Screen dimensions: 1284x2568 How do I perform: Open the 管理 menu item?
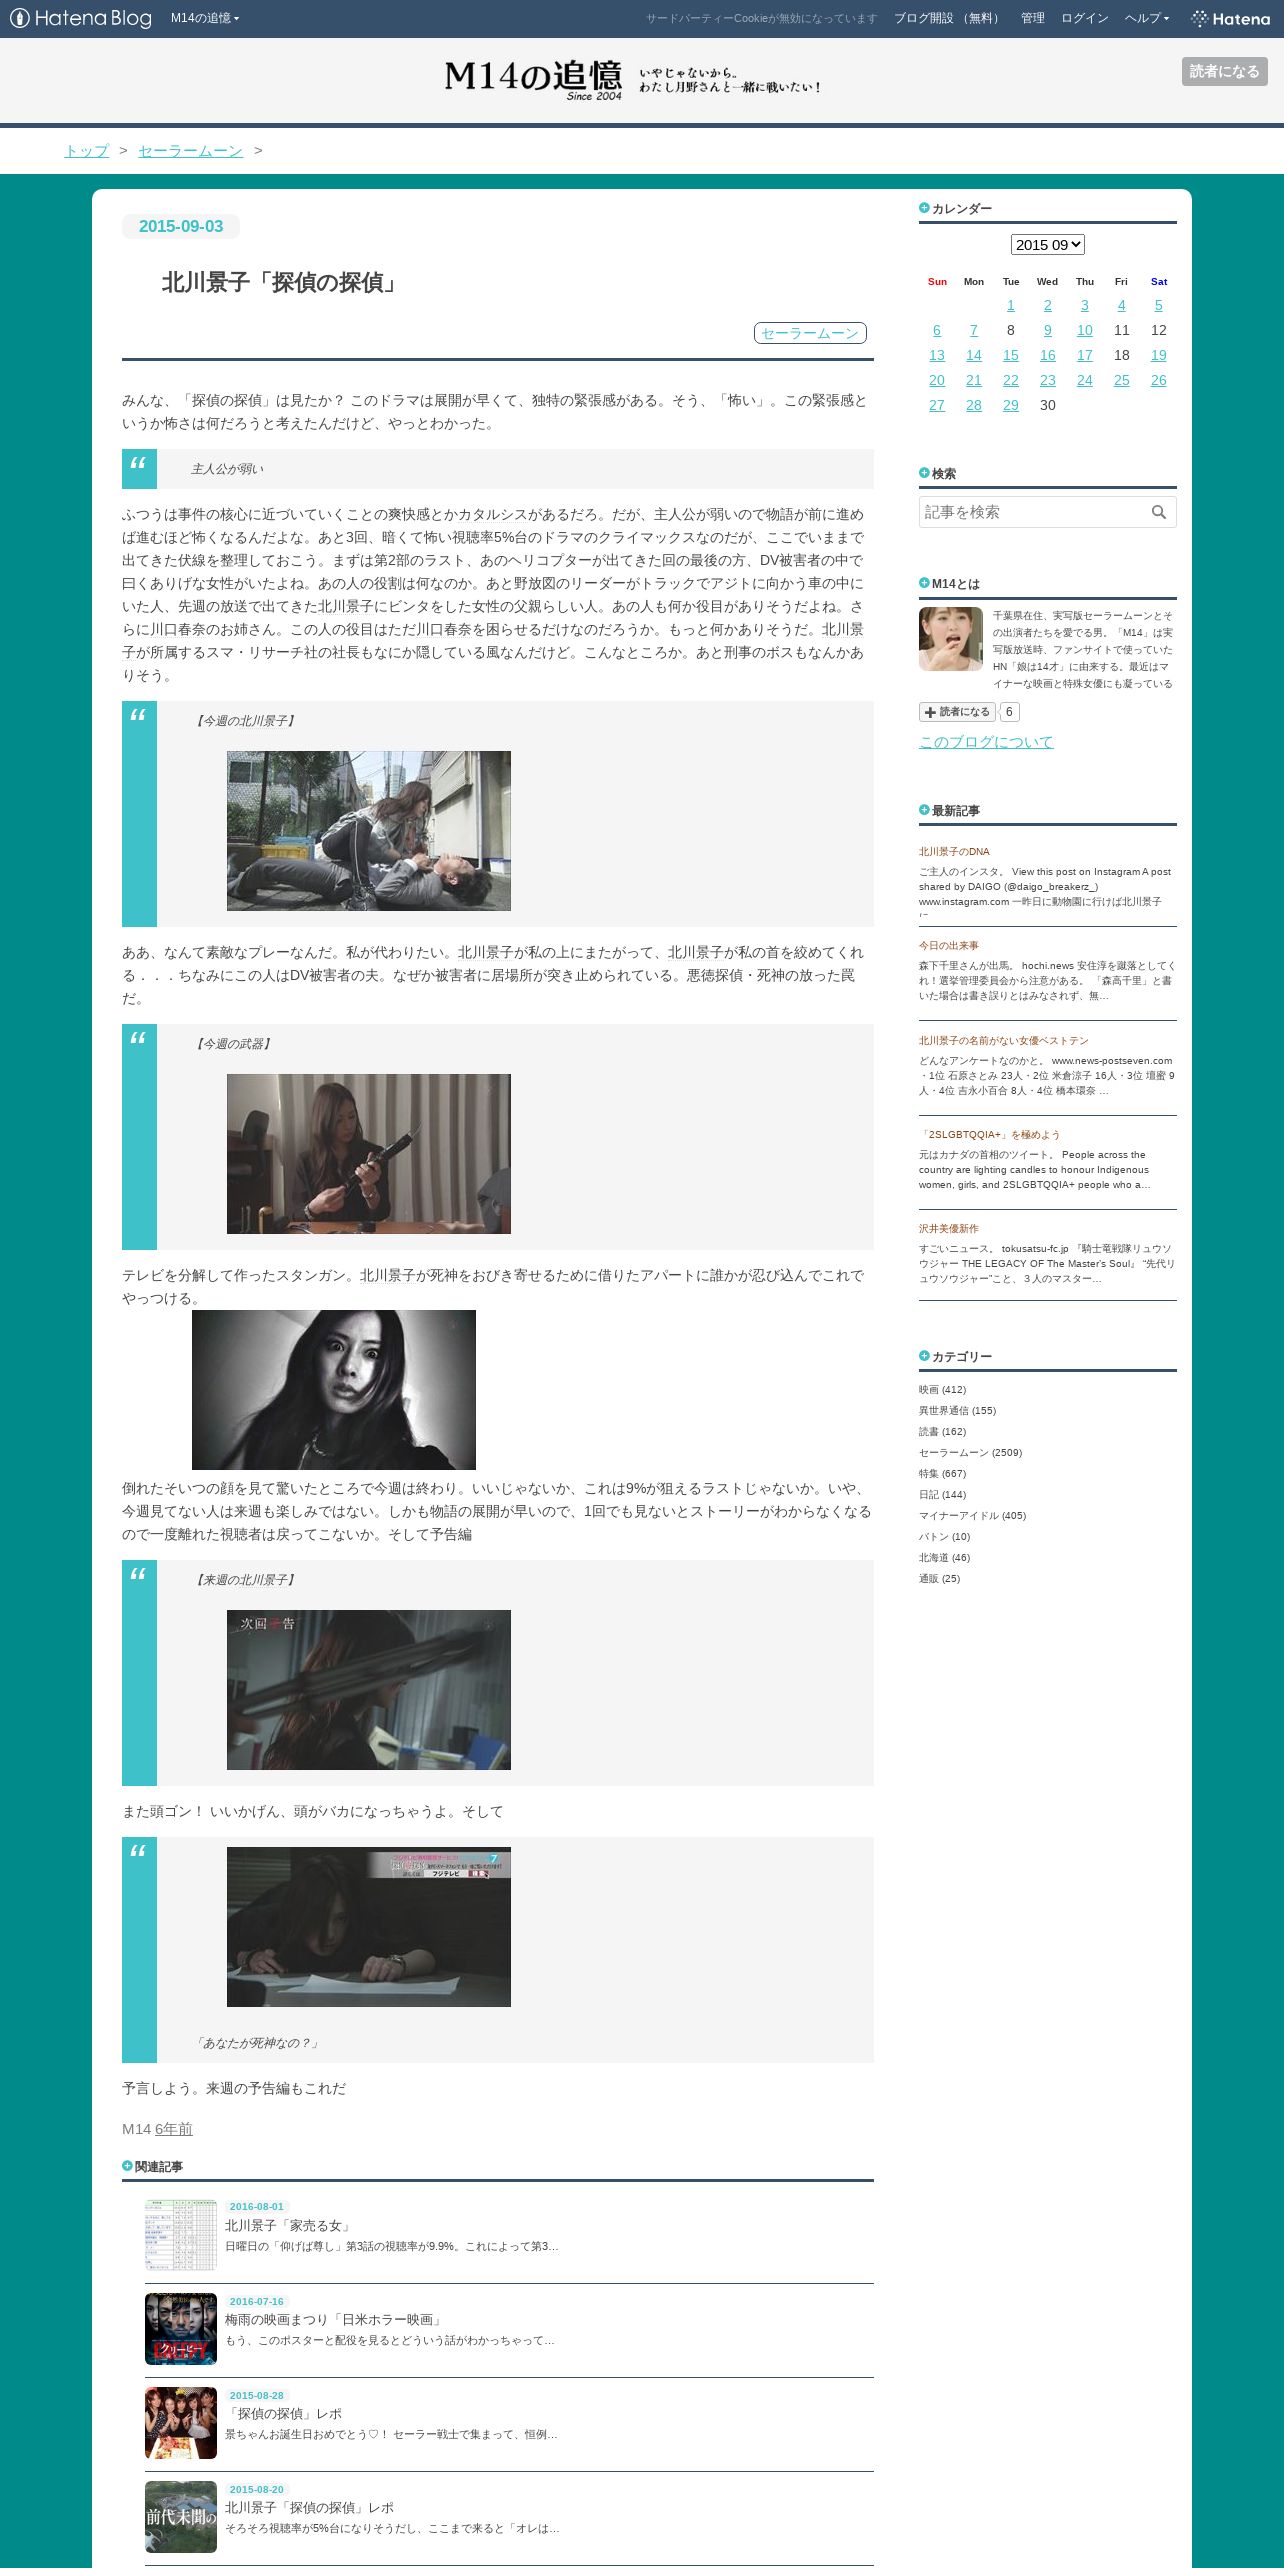tap(1032, 18)
